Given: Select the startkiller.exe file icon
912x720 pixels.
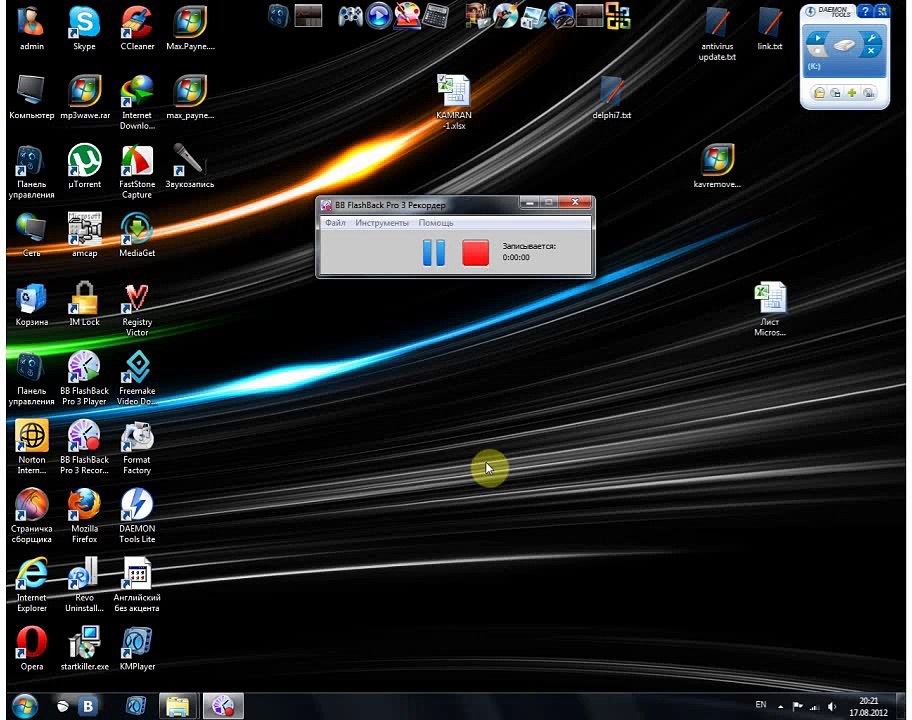Looking at the screenshot, I should [x=84, y=648].
